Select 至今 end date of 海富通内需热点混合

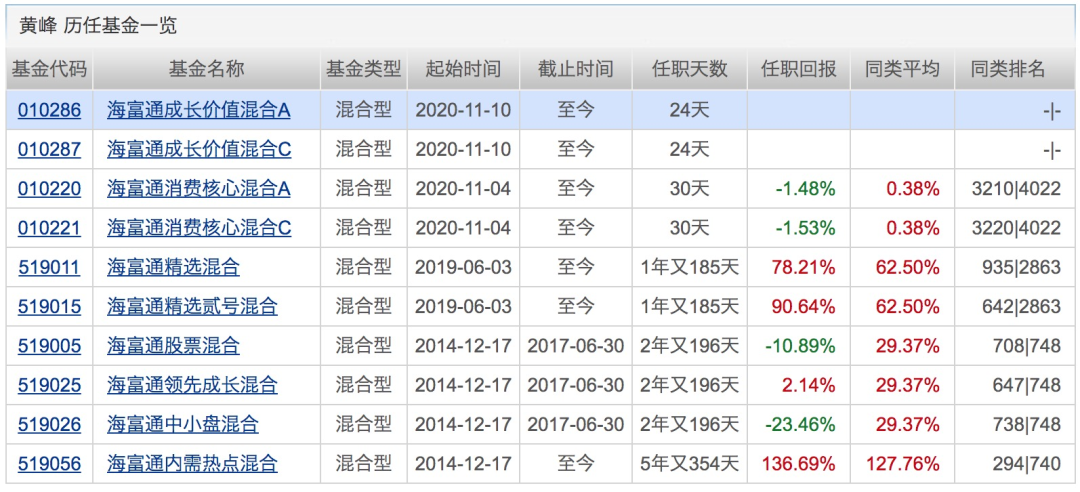(576, 464)
